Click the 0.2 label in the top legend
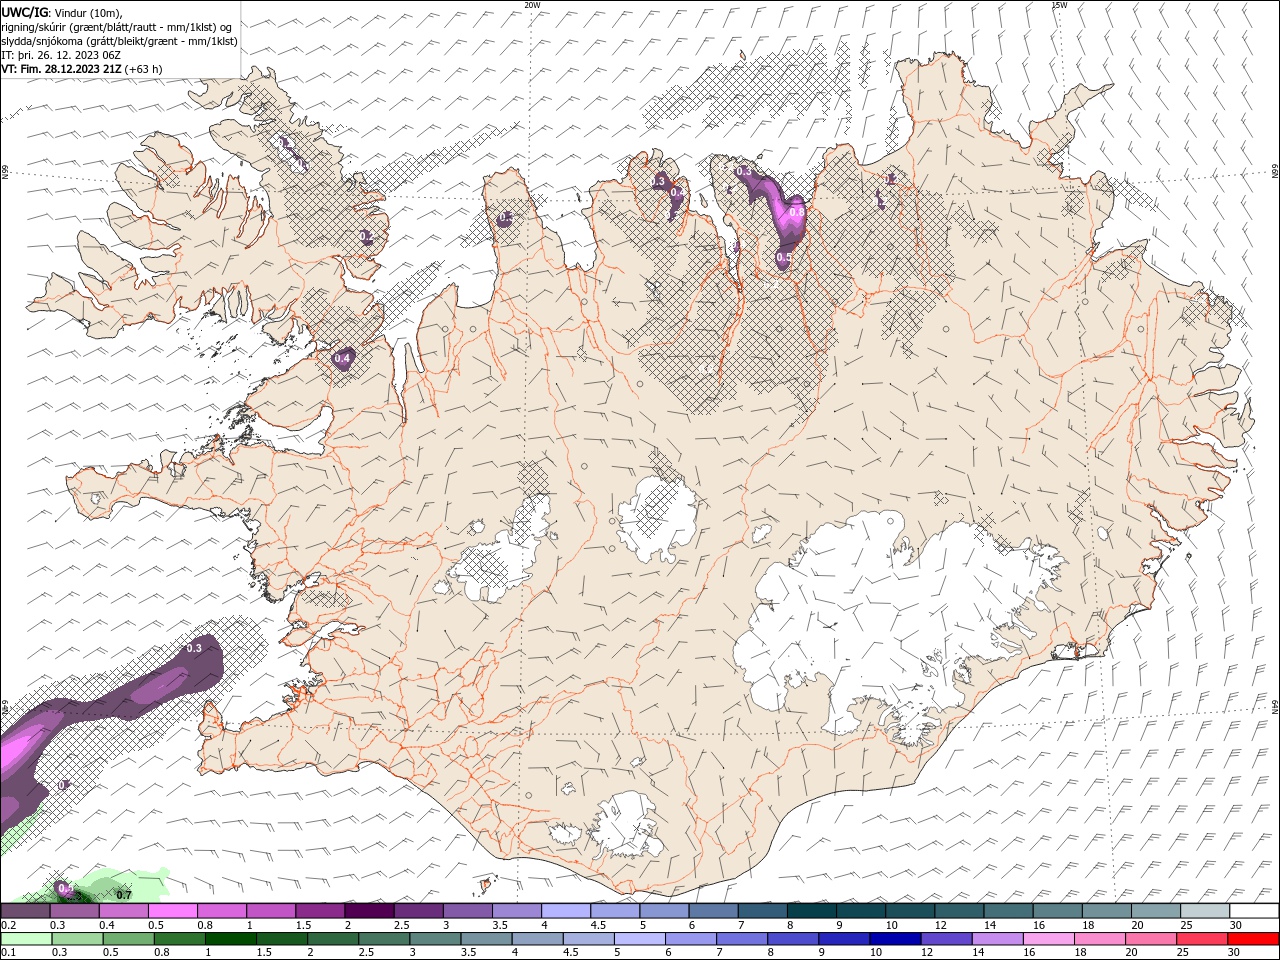 pyautogui.click(x=8, y=925)
